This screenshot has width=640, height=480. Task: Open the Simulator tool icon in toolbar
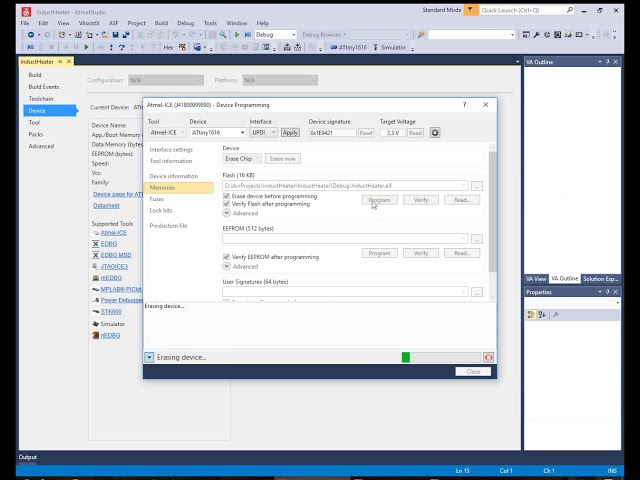[x=376, y=47]
